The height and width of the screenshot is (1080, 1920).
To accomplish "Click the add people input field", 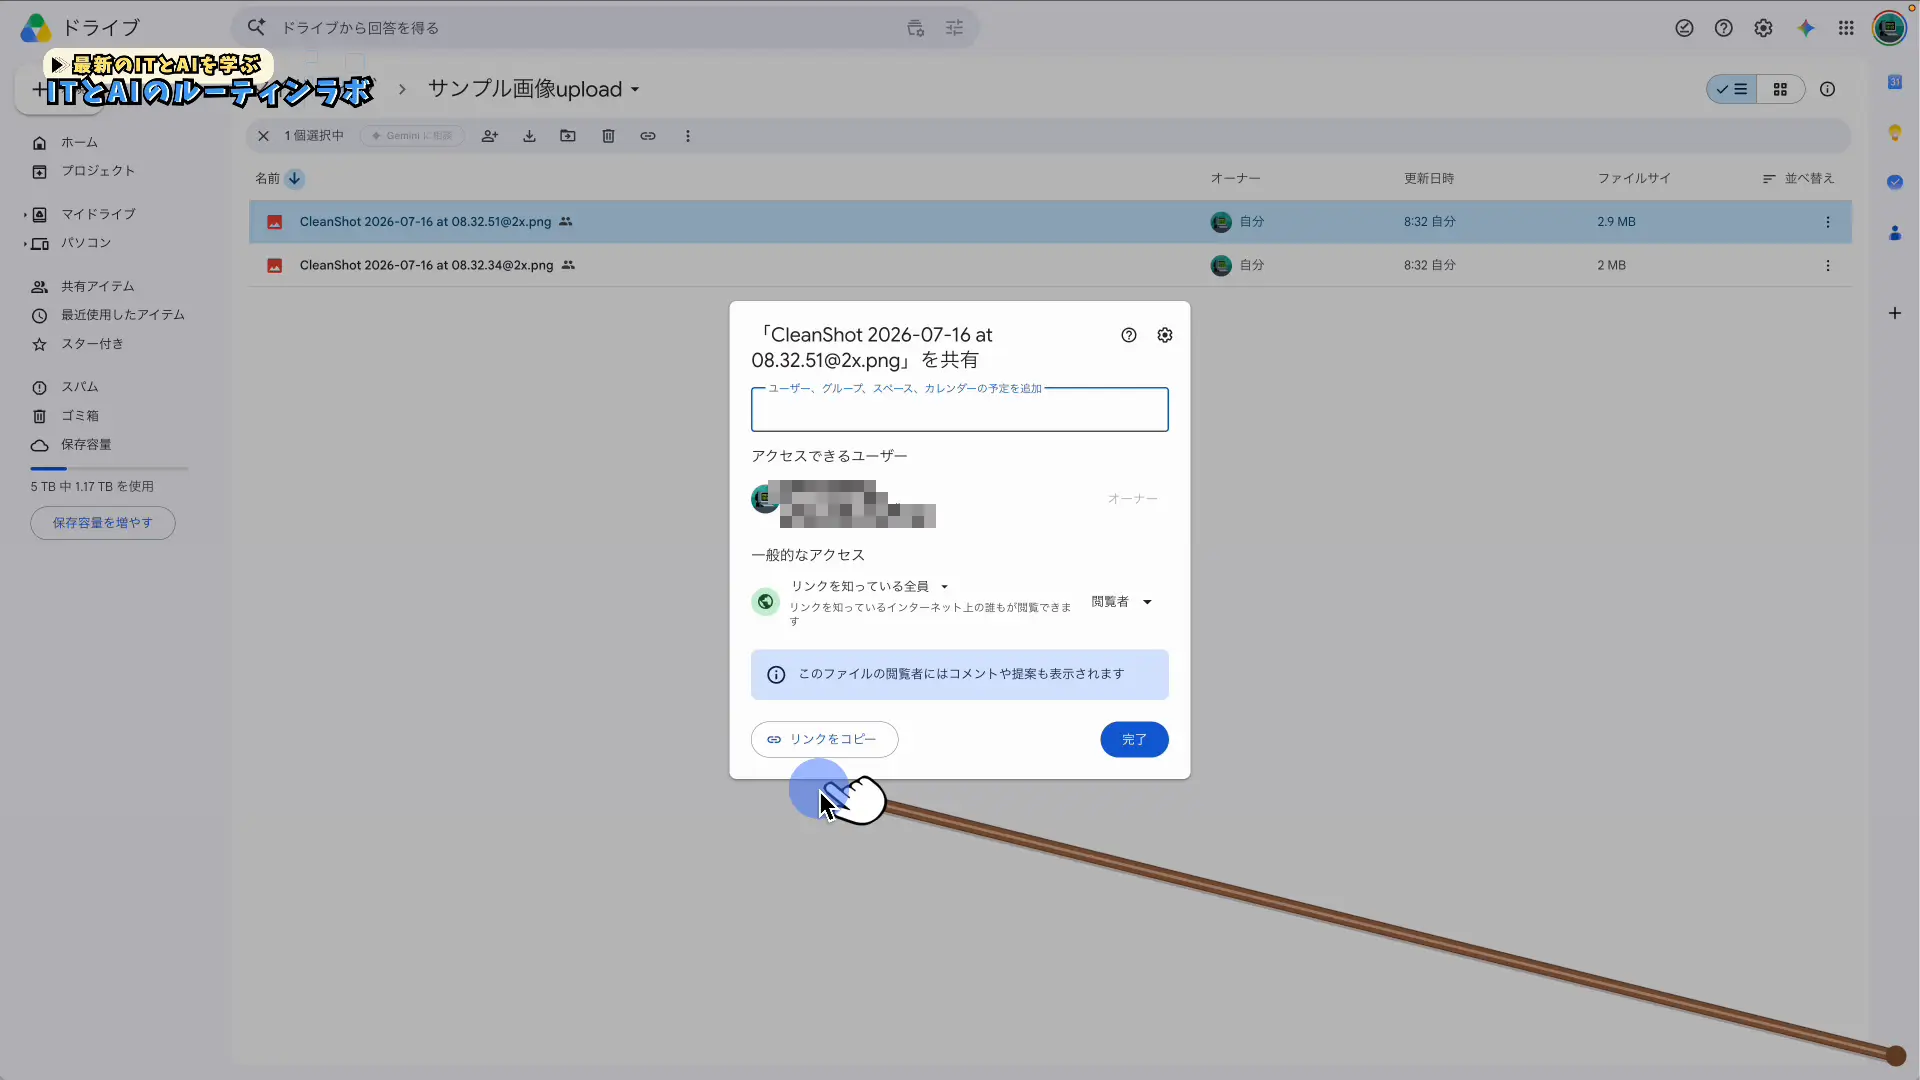I will 959,410.
